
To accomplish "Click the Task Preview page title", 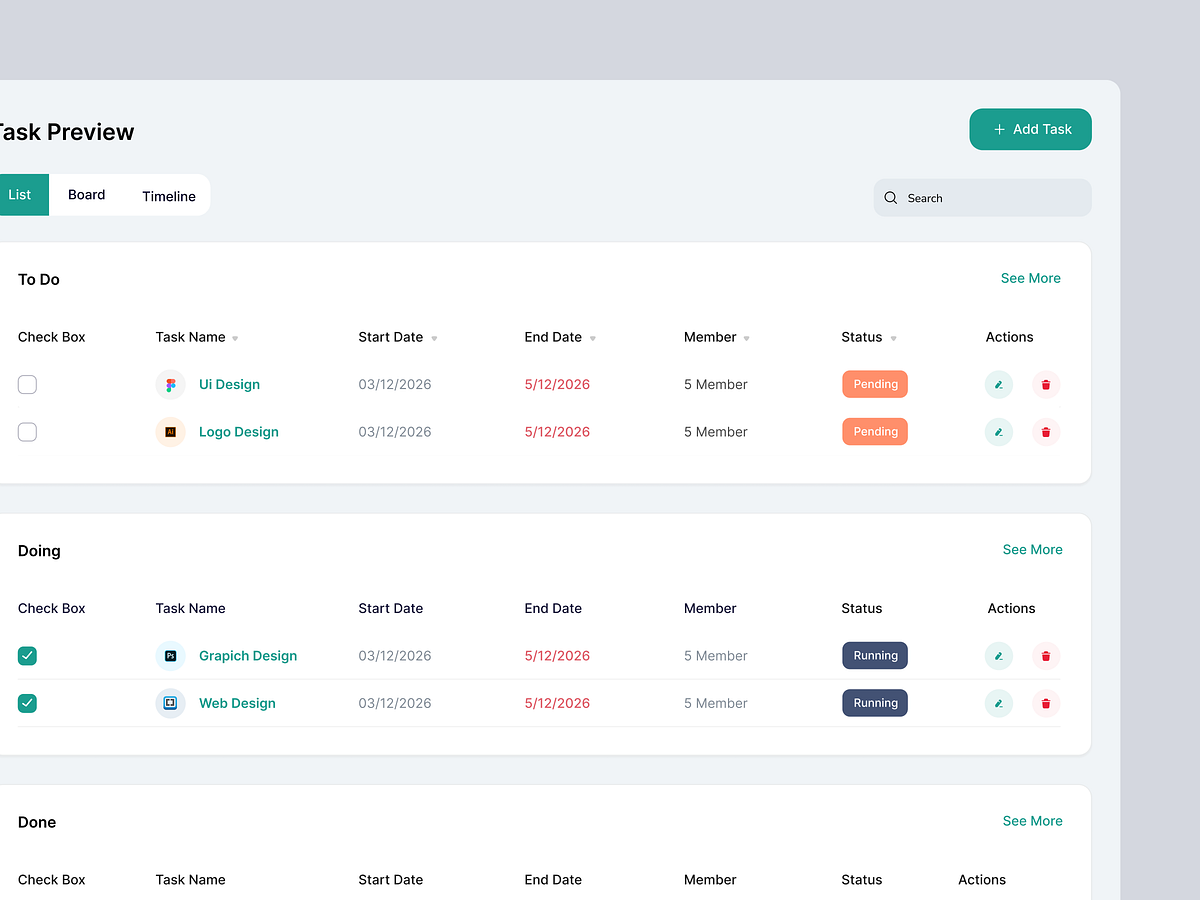I will [66, 132].
